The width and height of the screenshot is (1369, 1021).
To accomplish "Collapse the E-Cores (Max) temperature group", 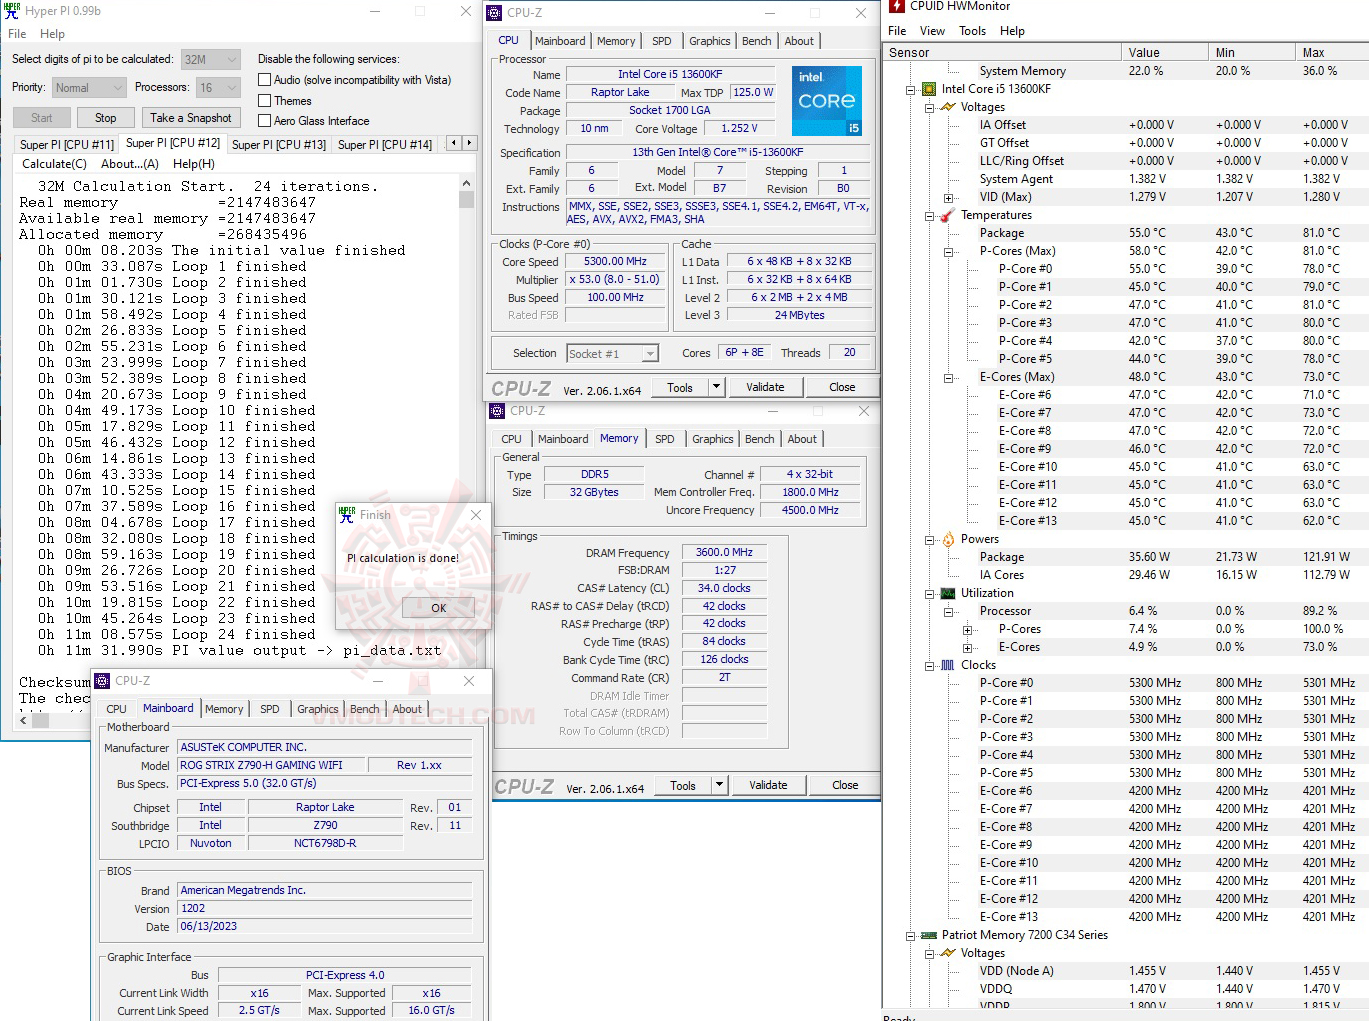I will tap(948, 377).
